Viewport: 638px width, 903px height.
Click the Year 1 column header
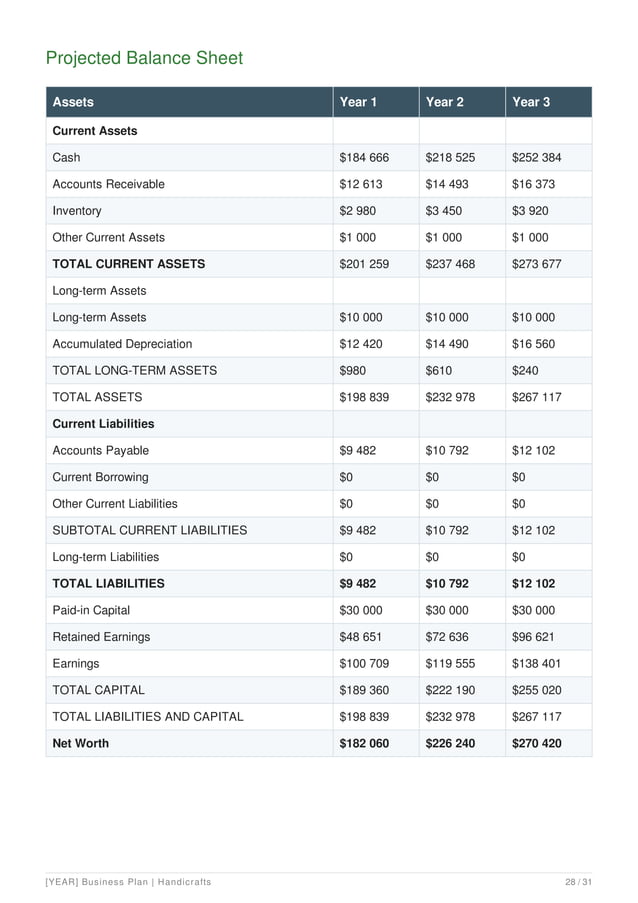coord(358,102)
